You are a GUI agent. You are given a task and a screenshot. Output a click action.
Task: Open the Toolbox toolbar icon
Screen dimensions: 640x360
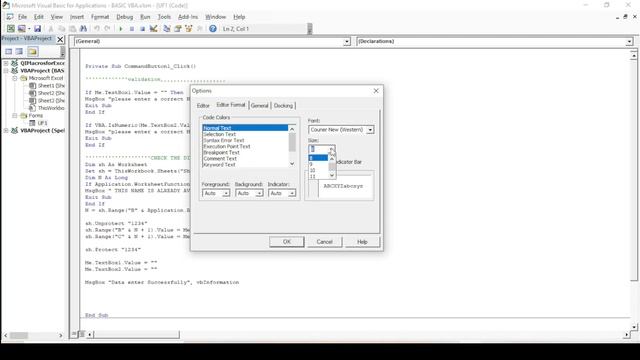click(200, 29)
